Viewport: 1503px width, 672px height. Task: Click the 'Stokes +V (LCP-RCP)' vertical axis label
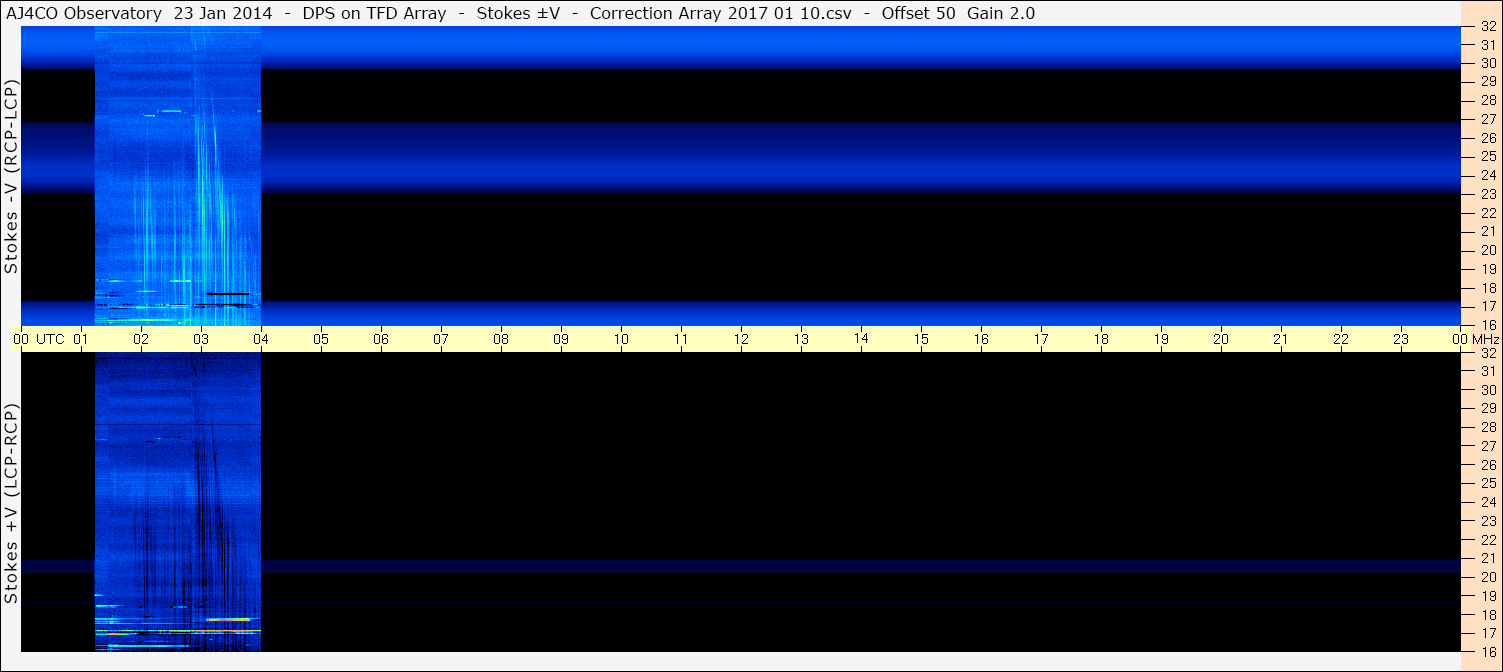click(11, 505)
